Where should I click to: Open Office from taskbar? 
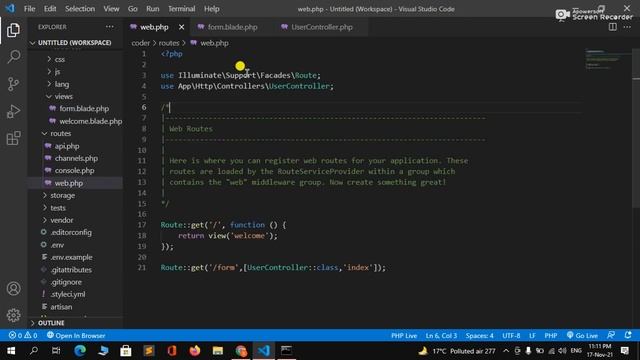171,351
